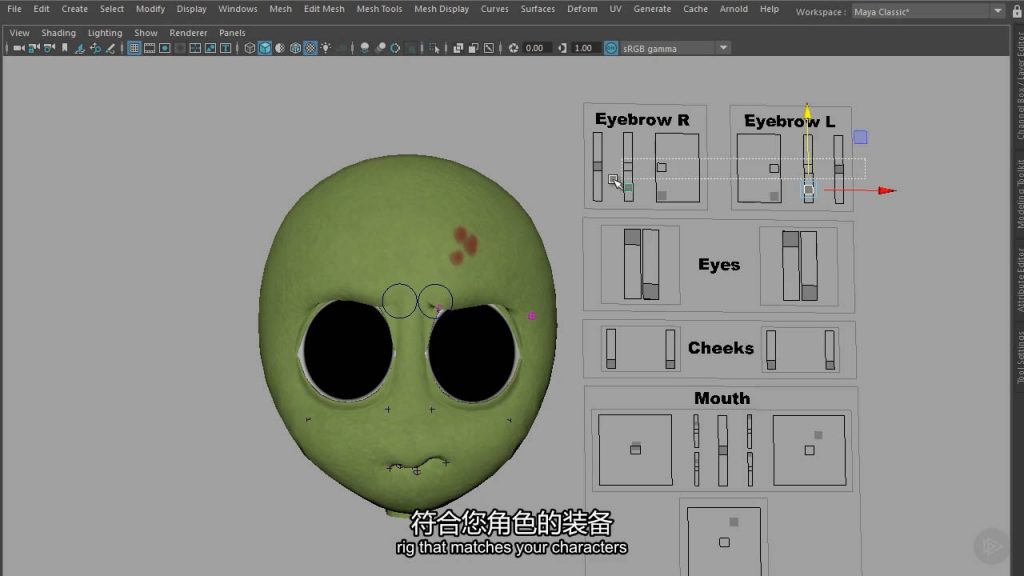The width and height of the screenshot is (1024, 576).
Task: Open the Renderer panel menu
Action: pos(188,33)
